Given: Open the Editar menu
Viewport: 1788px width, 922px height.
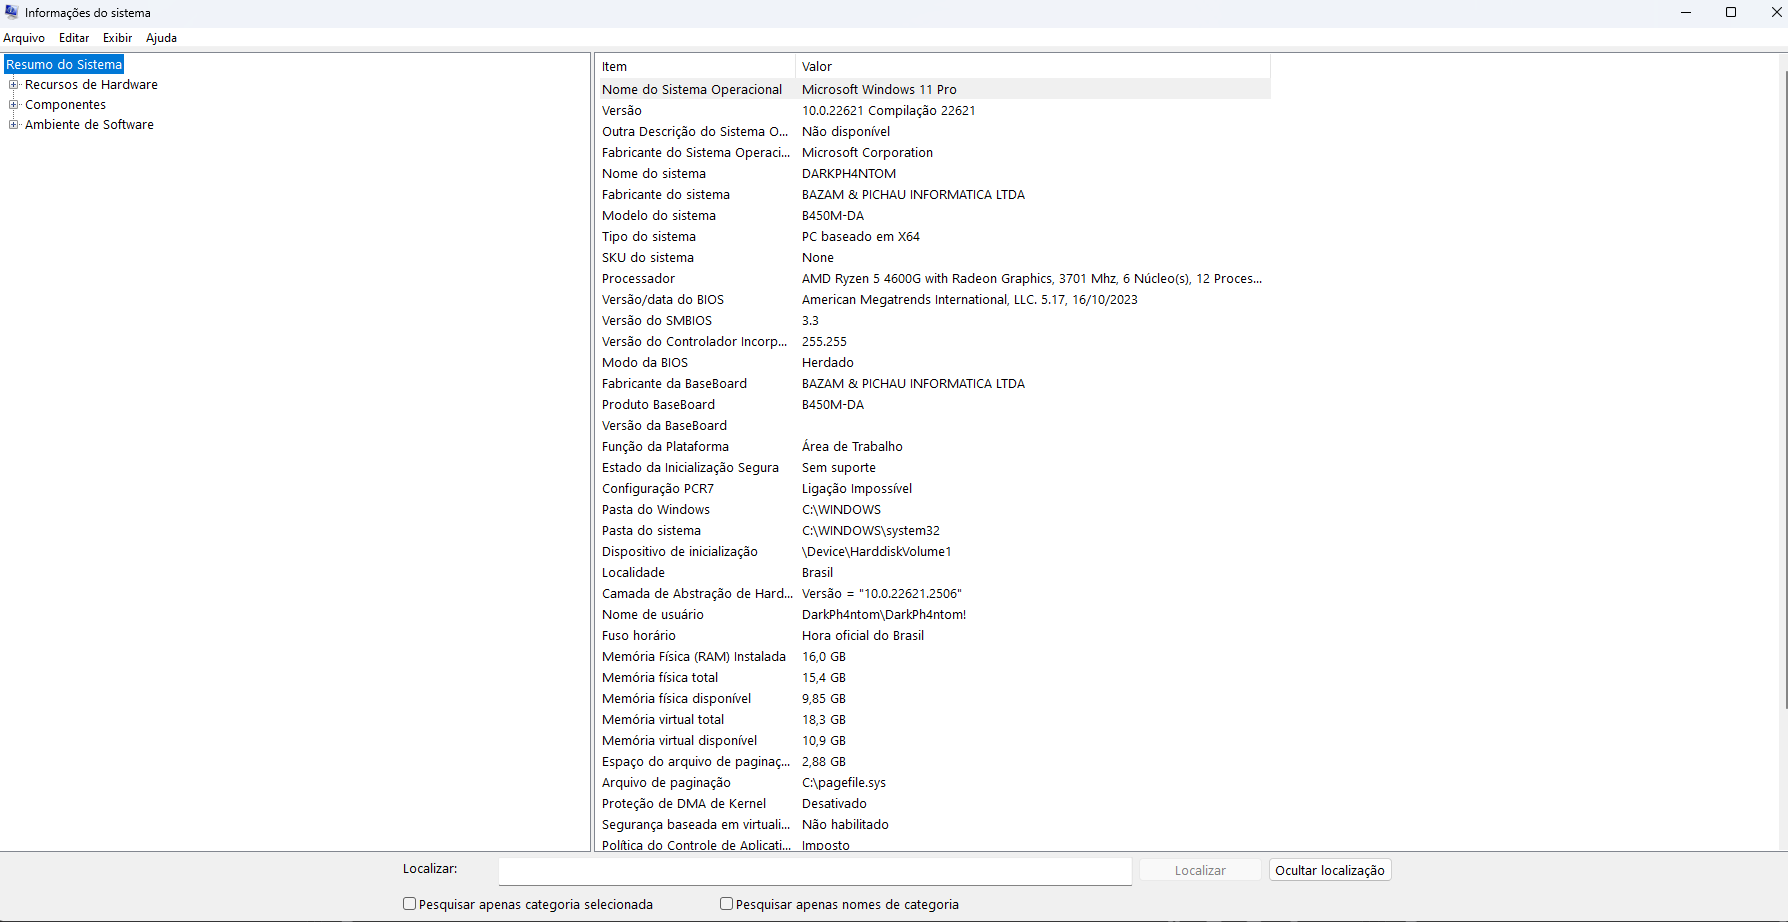Looking at the screenshot, I should [x=74, y=38].
